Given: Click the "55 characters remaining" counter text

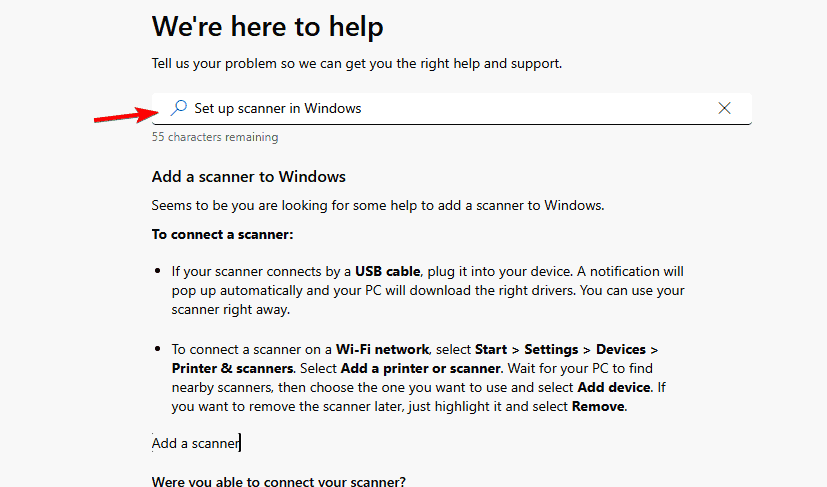Looking at the screenshot, I should pyautogui.click(x=215, y=137).
